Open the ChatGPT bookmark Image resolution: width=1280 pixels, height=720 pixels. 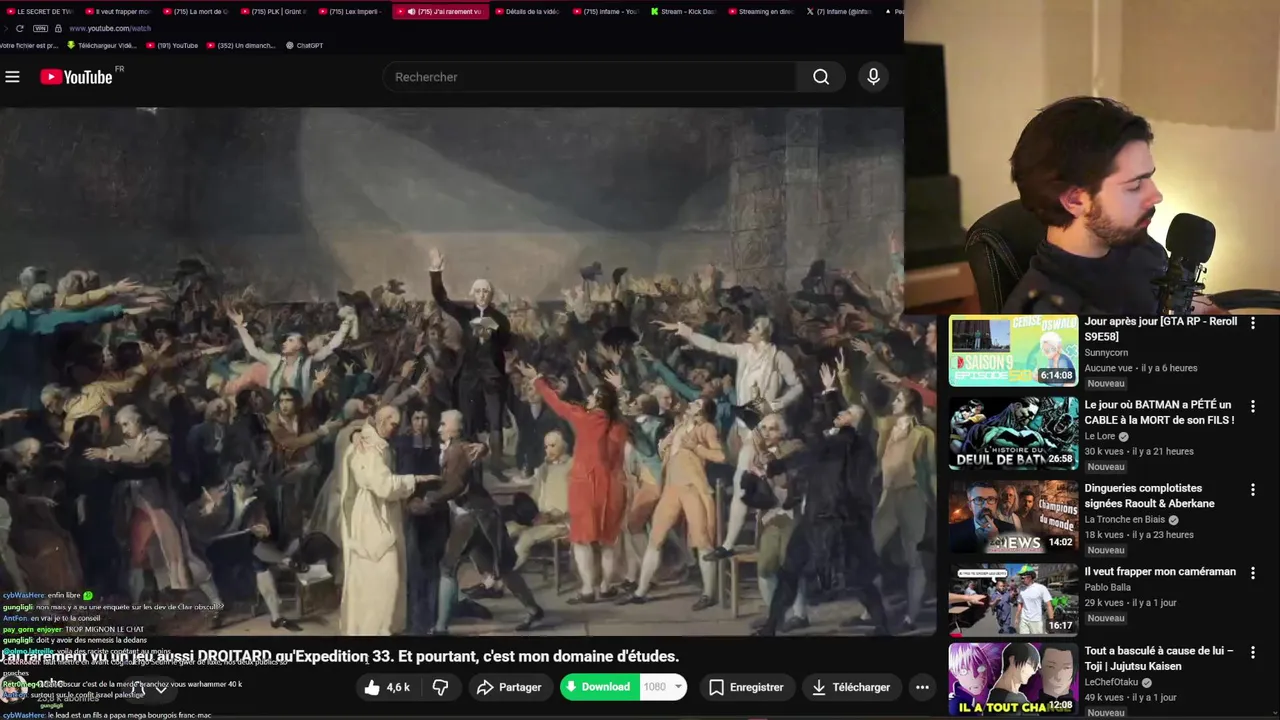[x=304, y=45]
